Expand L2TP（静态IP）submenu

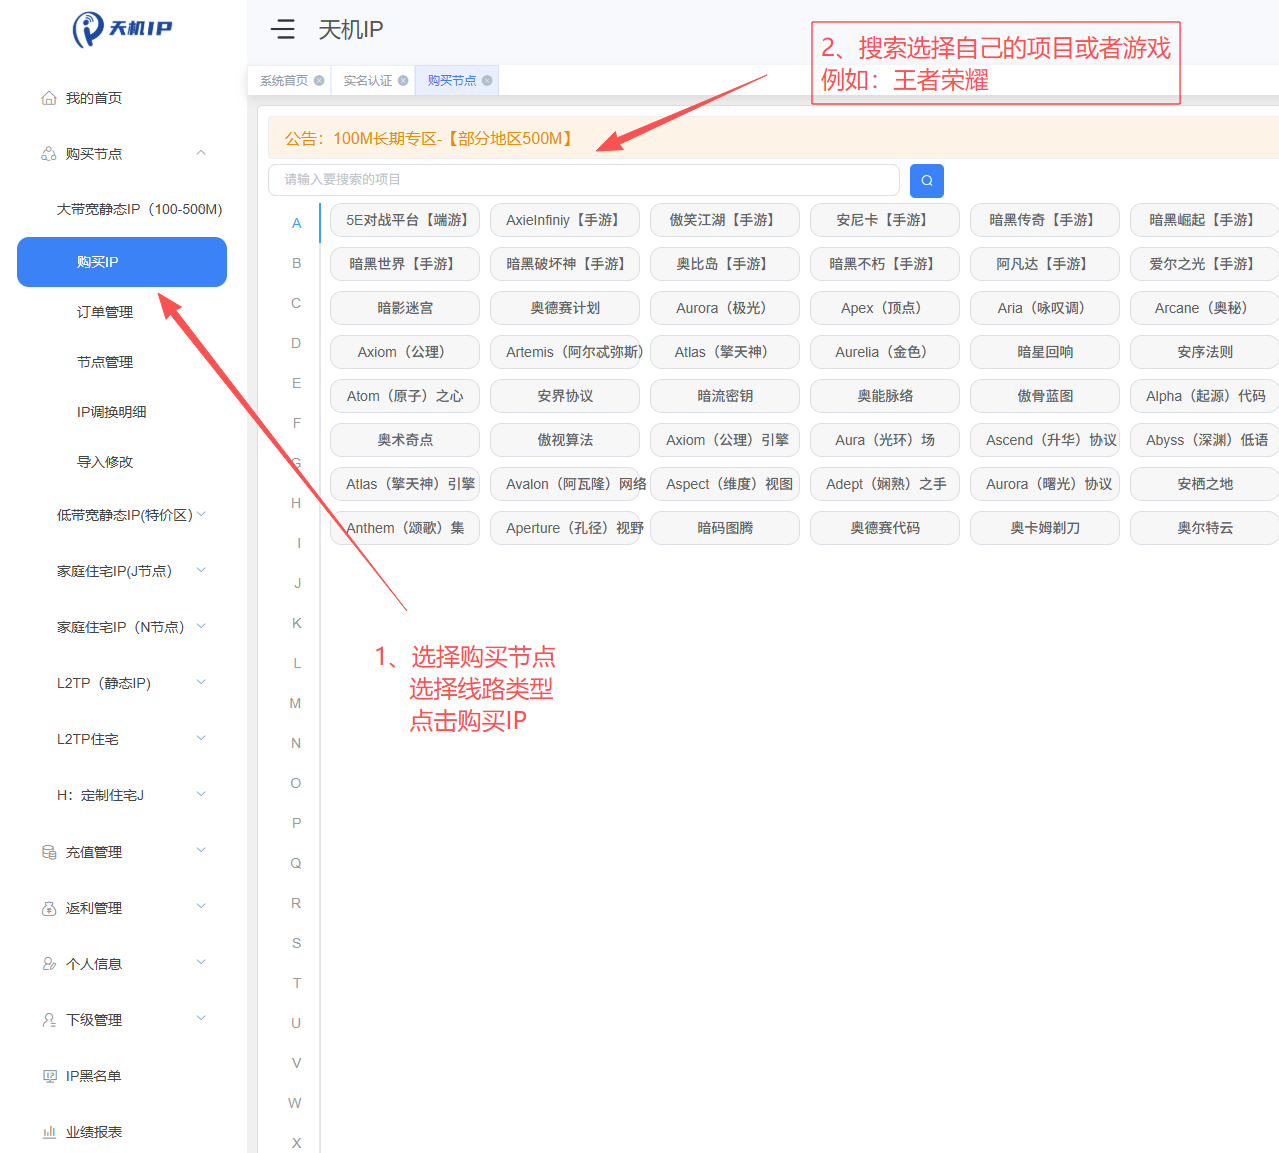pyautogui.click(x=201, y=682)
